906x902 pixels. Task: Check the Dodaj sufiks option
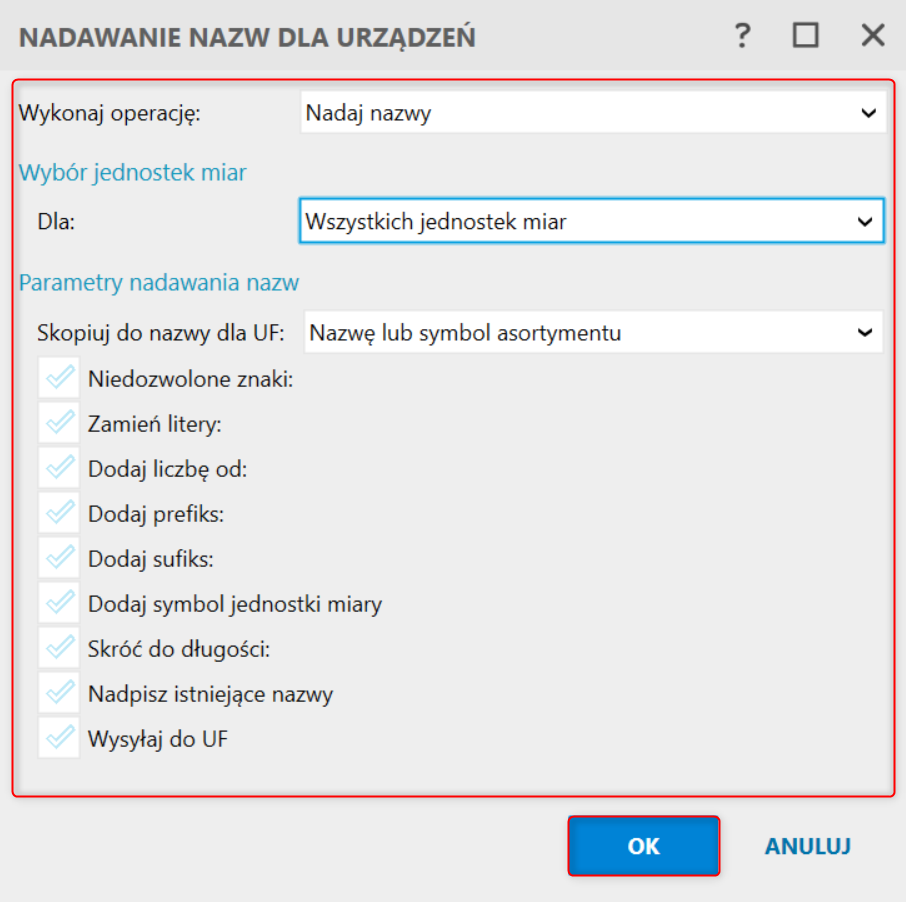(60, 559)
